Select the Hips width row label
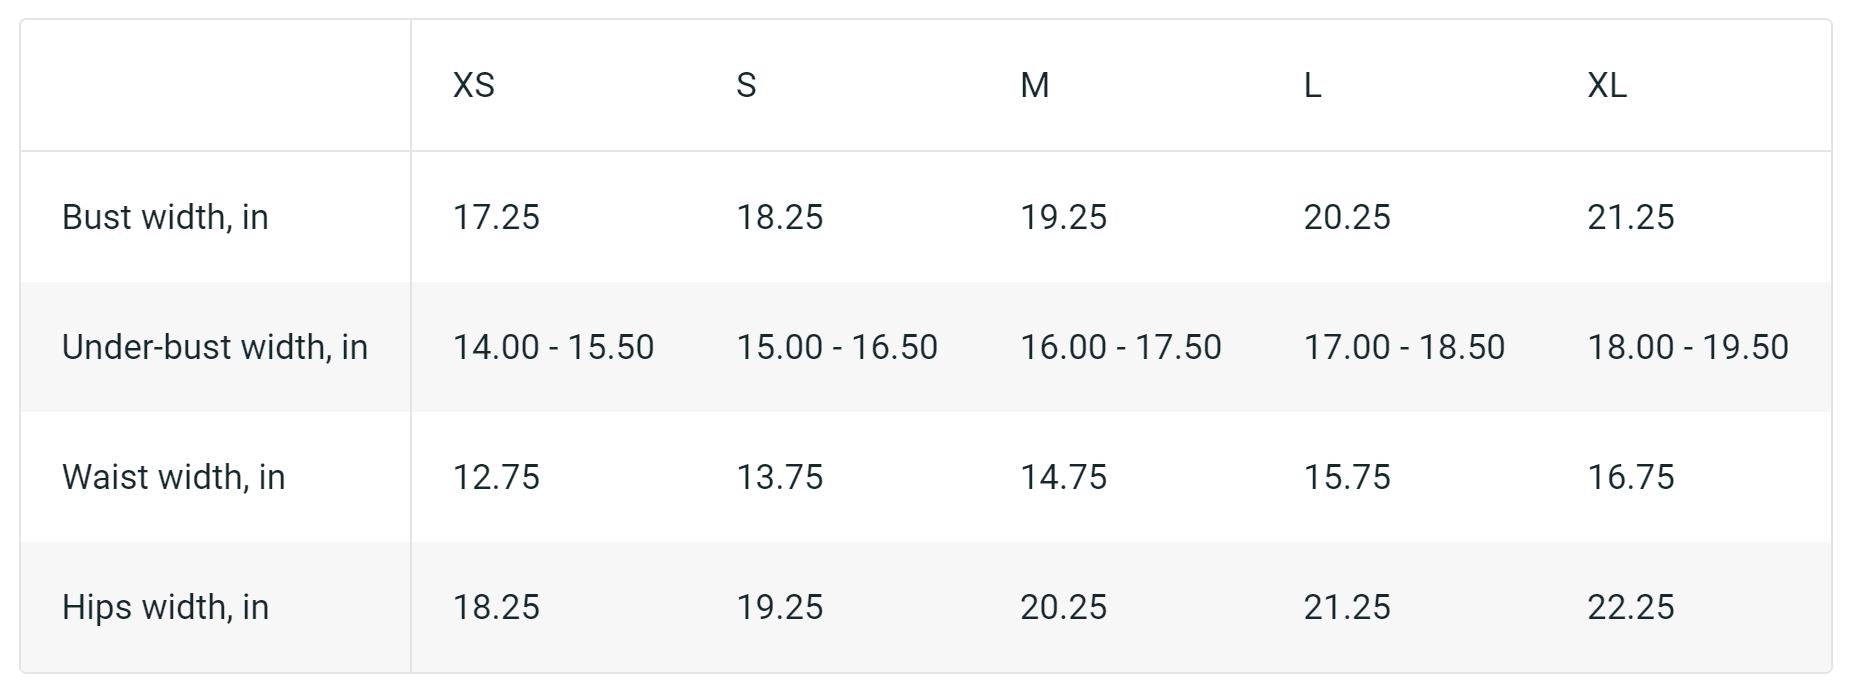 coord(165,607)
